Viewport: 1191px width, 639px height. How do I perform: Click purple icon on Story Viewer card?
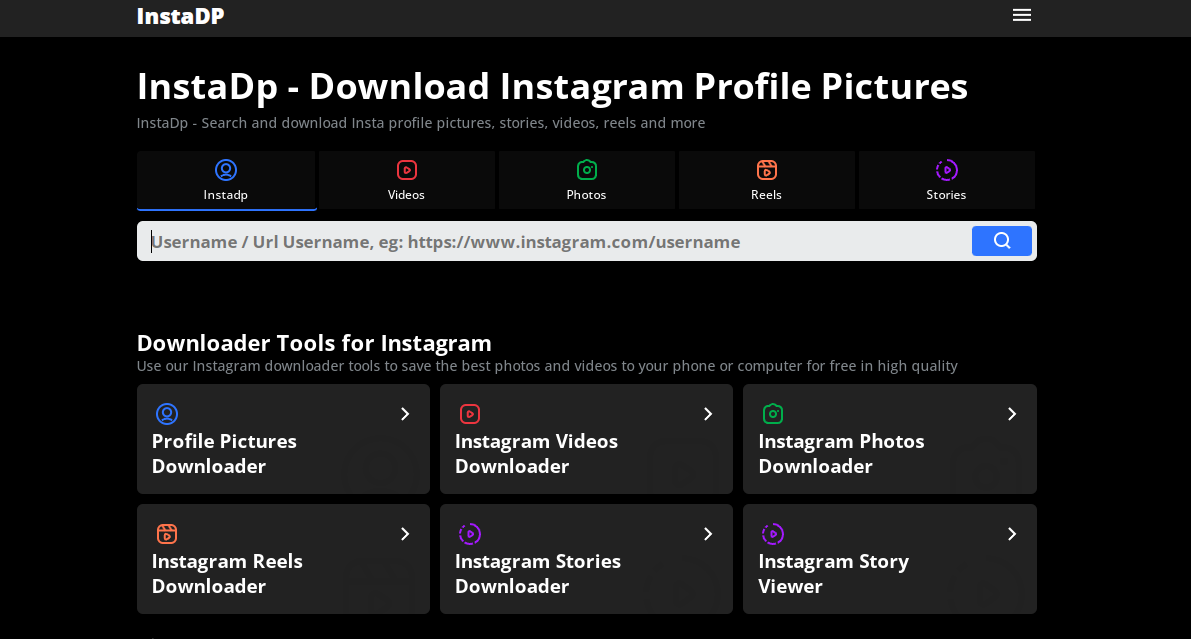point(772,534)
